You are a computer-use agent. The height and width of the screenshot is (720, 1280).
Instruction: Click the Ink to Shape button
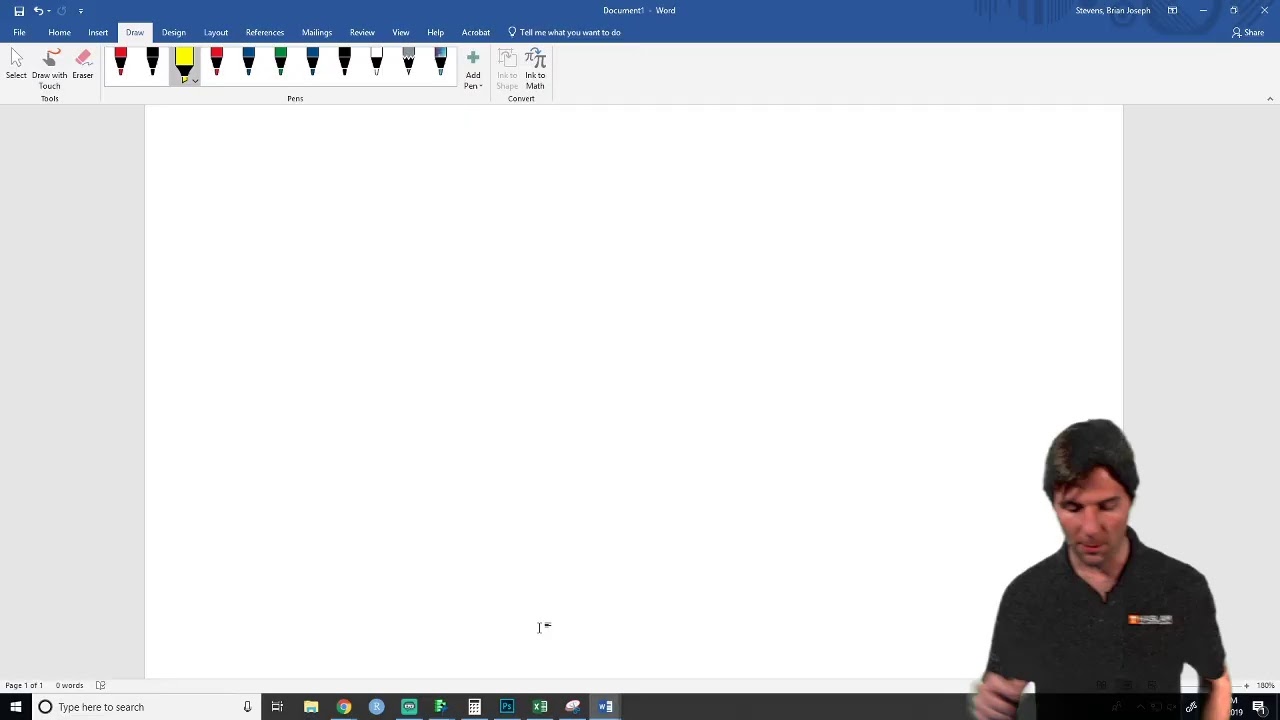click(x=507, y=70)
